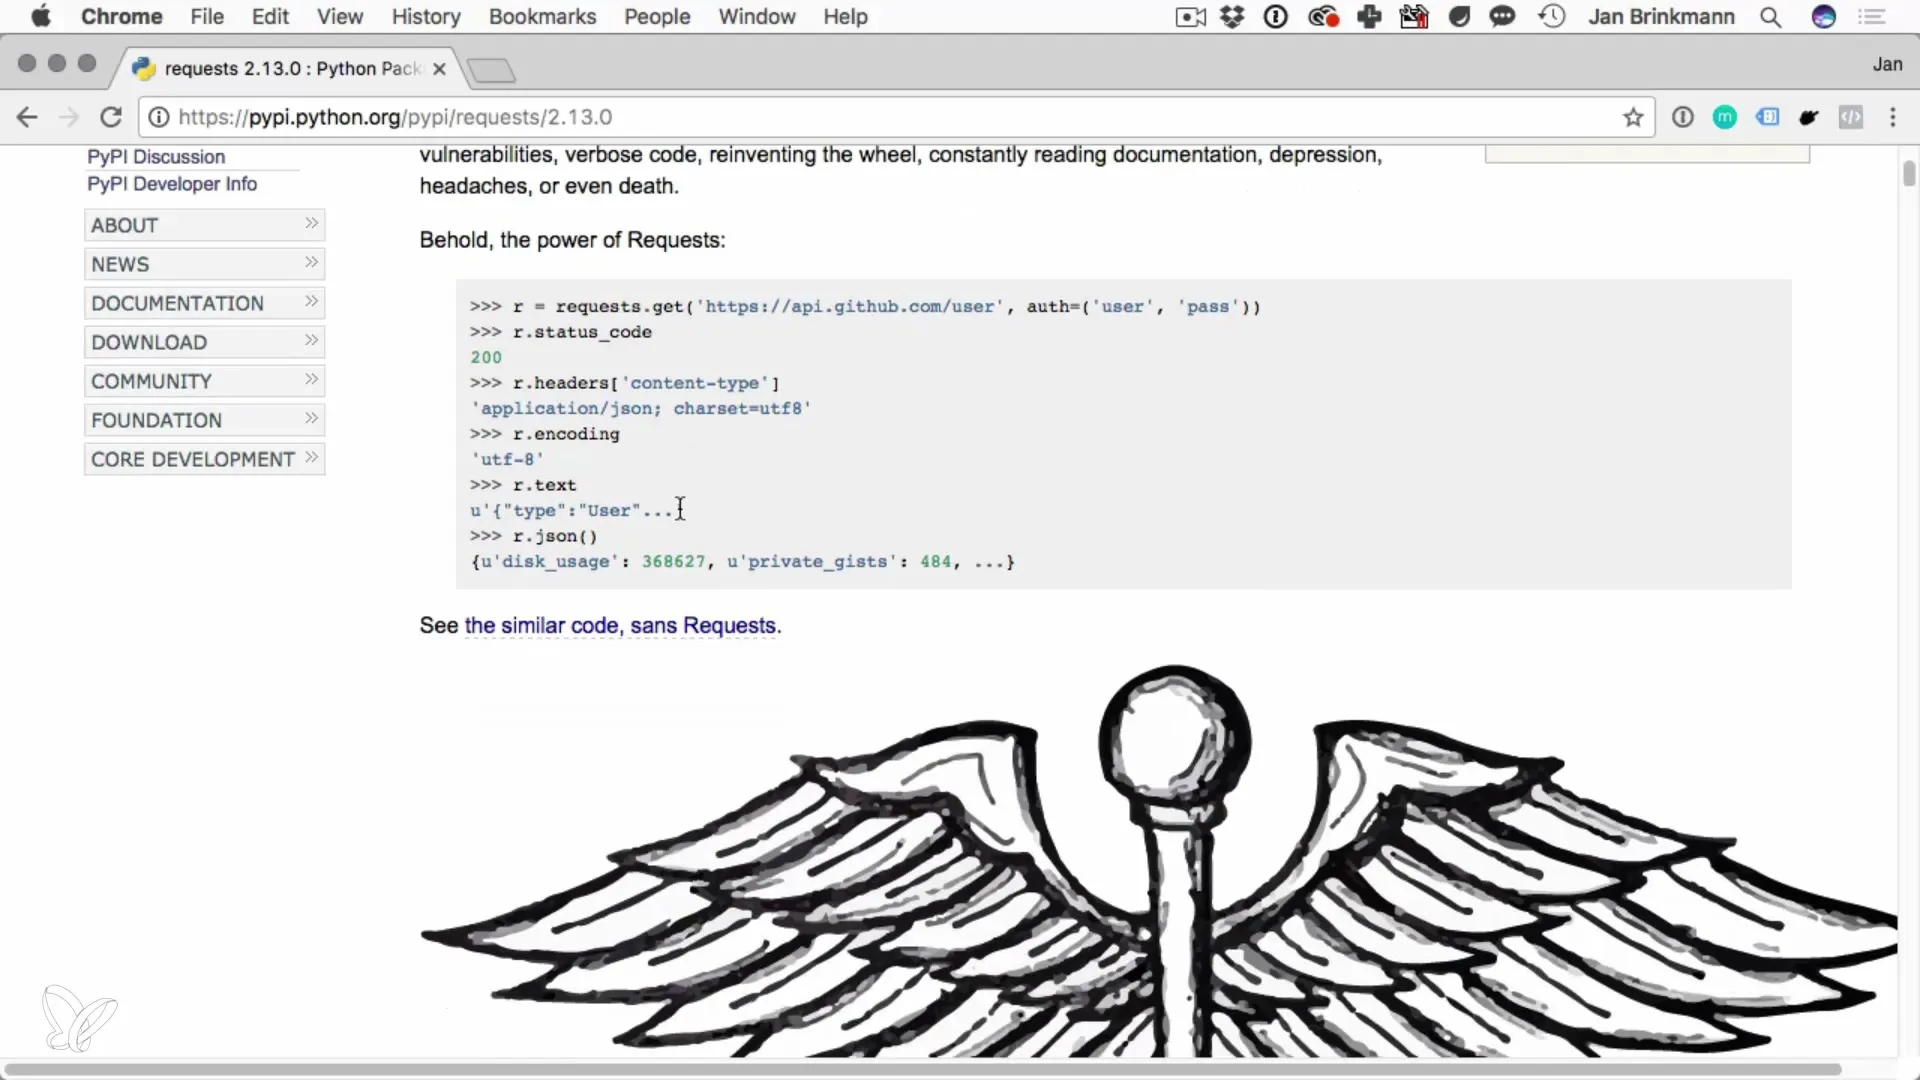The height and width of the screenshot is (1080, 1920).
Task: Open the Edit menu
Action: 270,17
